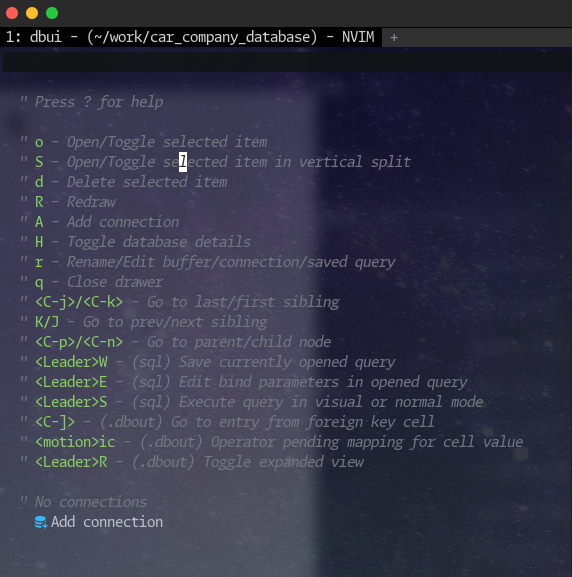This screenshot has width=572, height=577.
Task: Click the 'S - Open/Toggle' vertical split line
Action: point(215,162)
